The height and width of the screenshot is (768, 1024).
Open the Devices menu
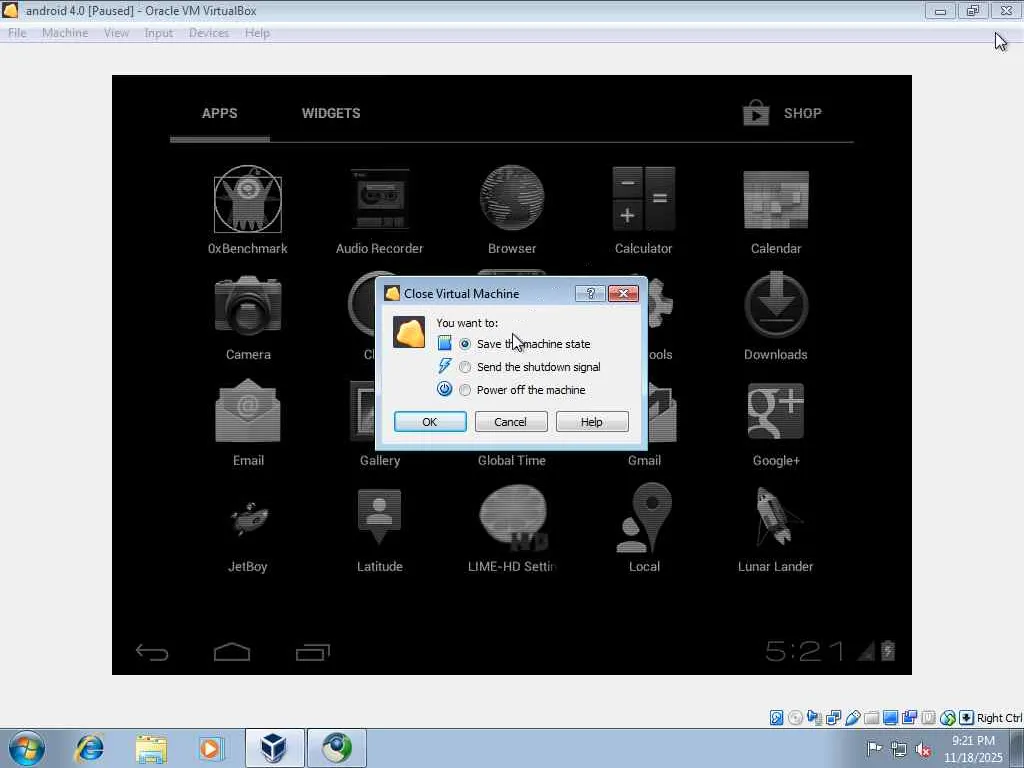[209, 33]
